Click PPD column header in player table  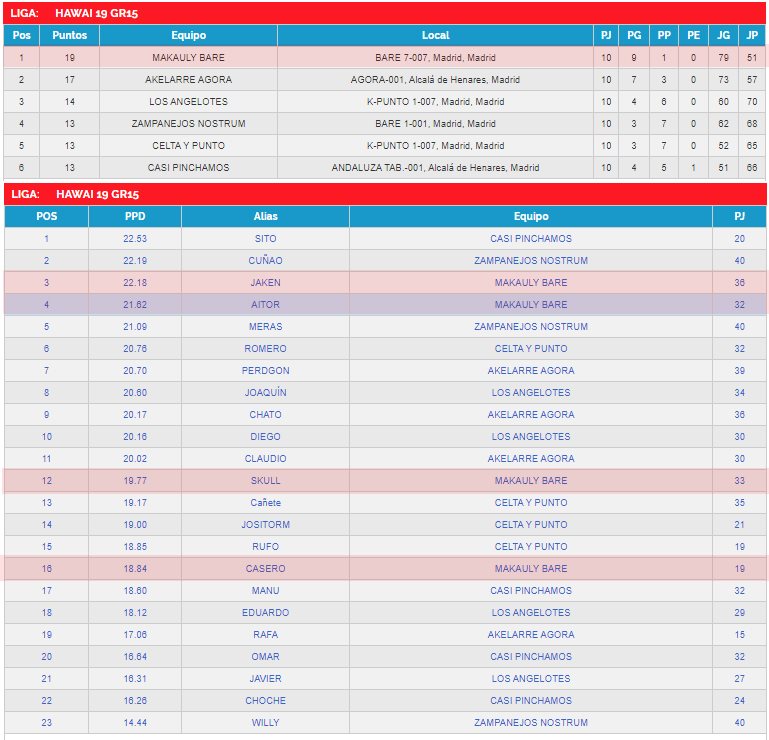(x=135, y=216)
